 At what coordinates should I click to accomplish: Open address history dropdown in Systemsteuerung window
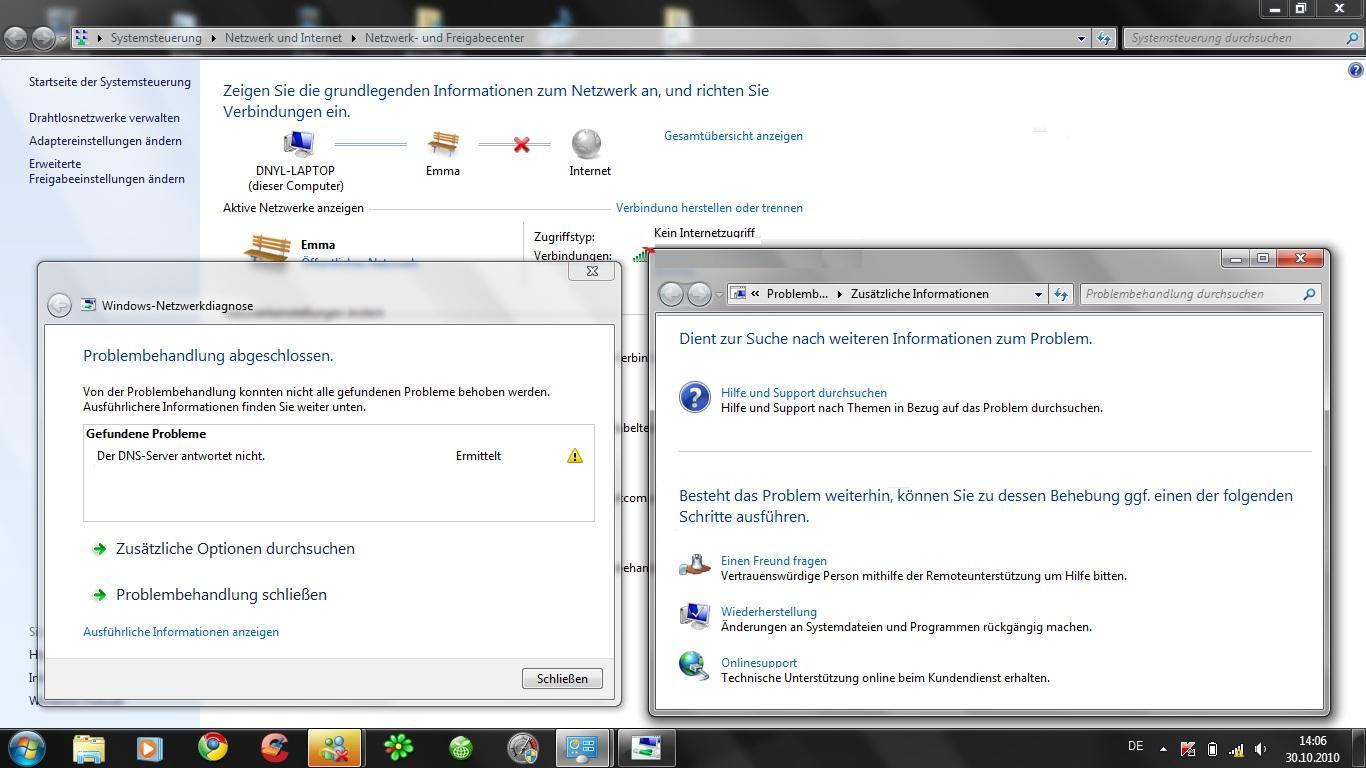coord(1081,38)
